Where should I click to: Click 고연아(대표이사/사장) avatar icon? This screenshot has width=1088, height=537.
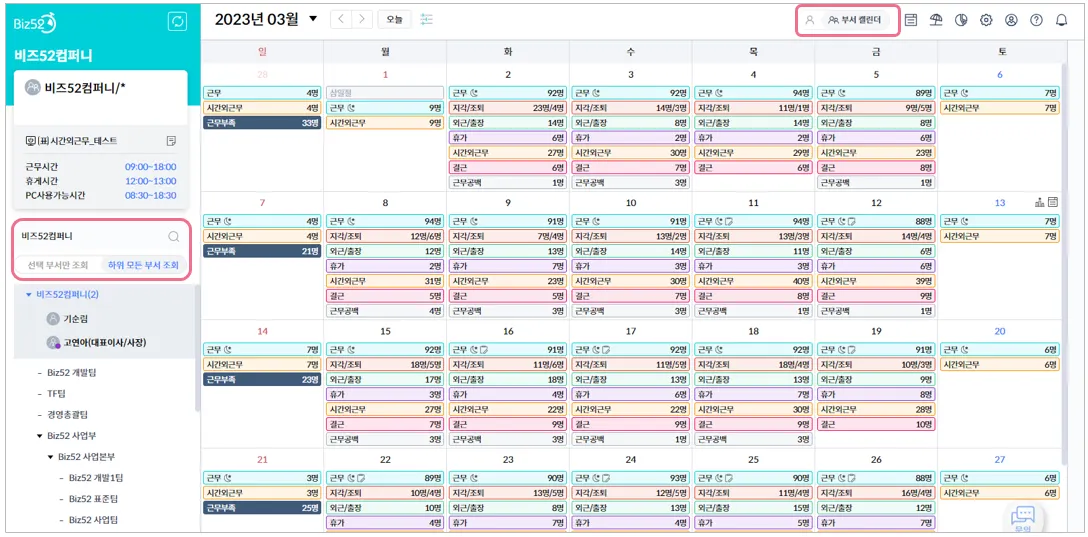[x=53, y=342]
